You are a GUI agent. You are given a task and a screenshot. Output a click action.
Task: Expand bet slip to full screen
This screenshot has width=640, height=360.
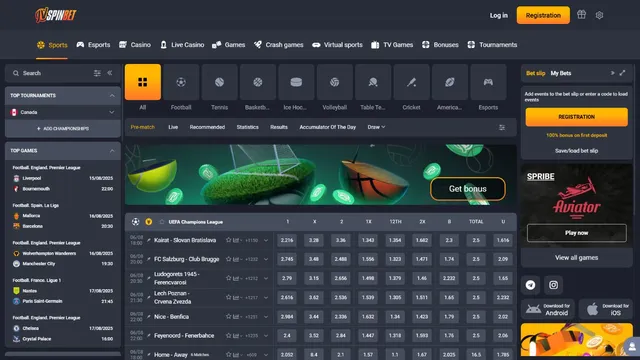coord(622,73)
